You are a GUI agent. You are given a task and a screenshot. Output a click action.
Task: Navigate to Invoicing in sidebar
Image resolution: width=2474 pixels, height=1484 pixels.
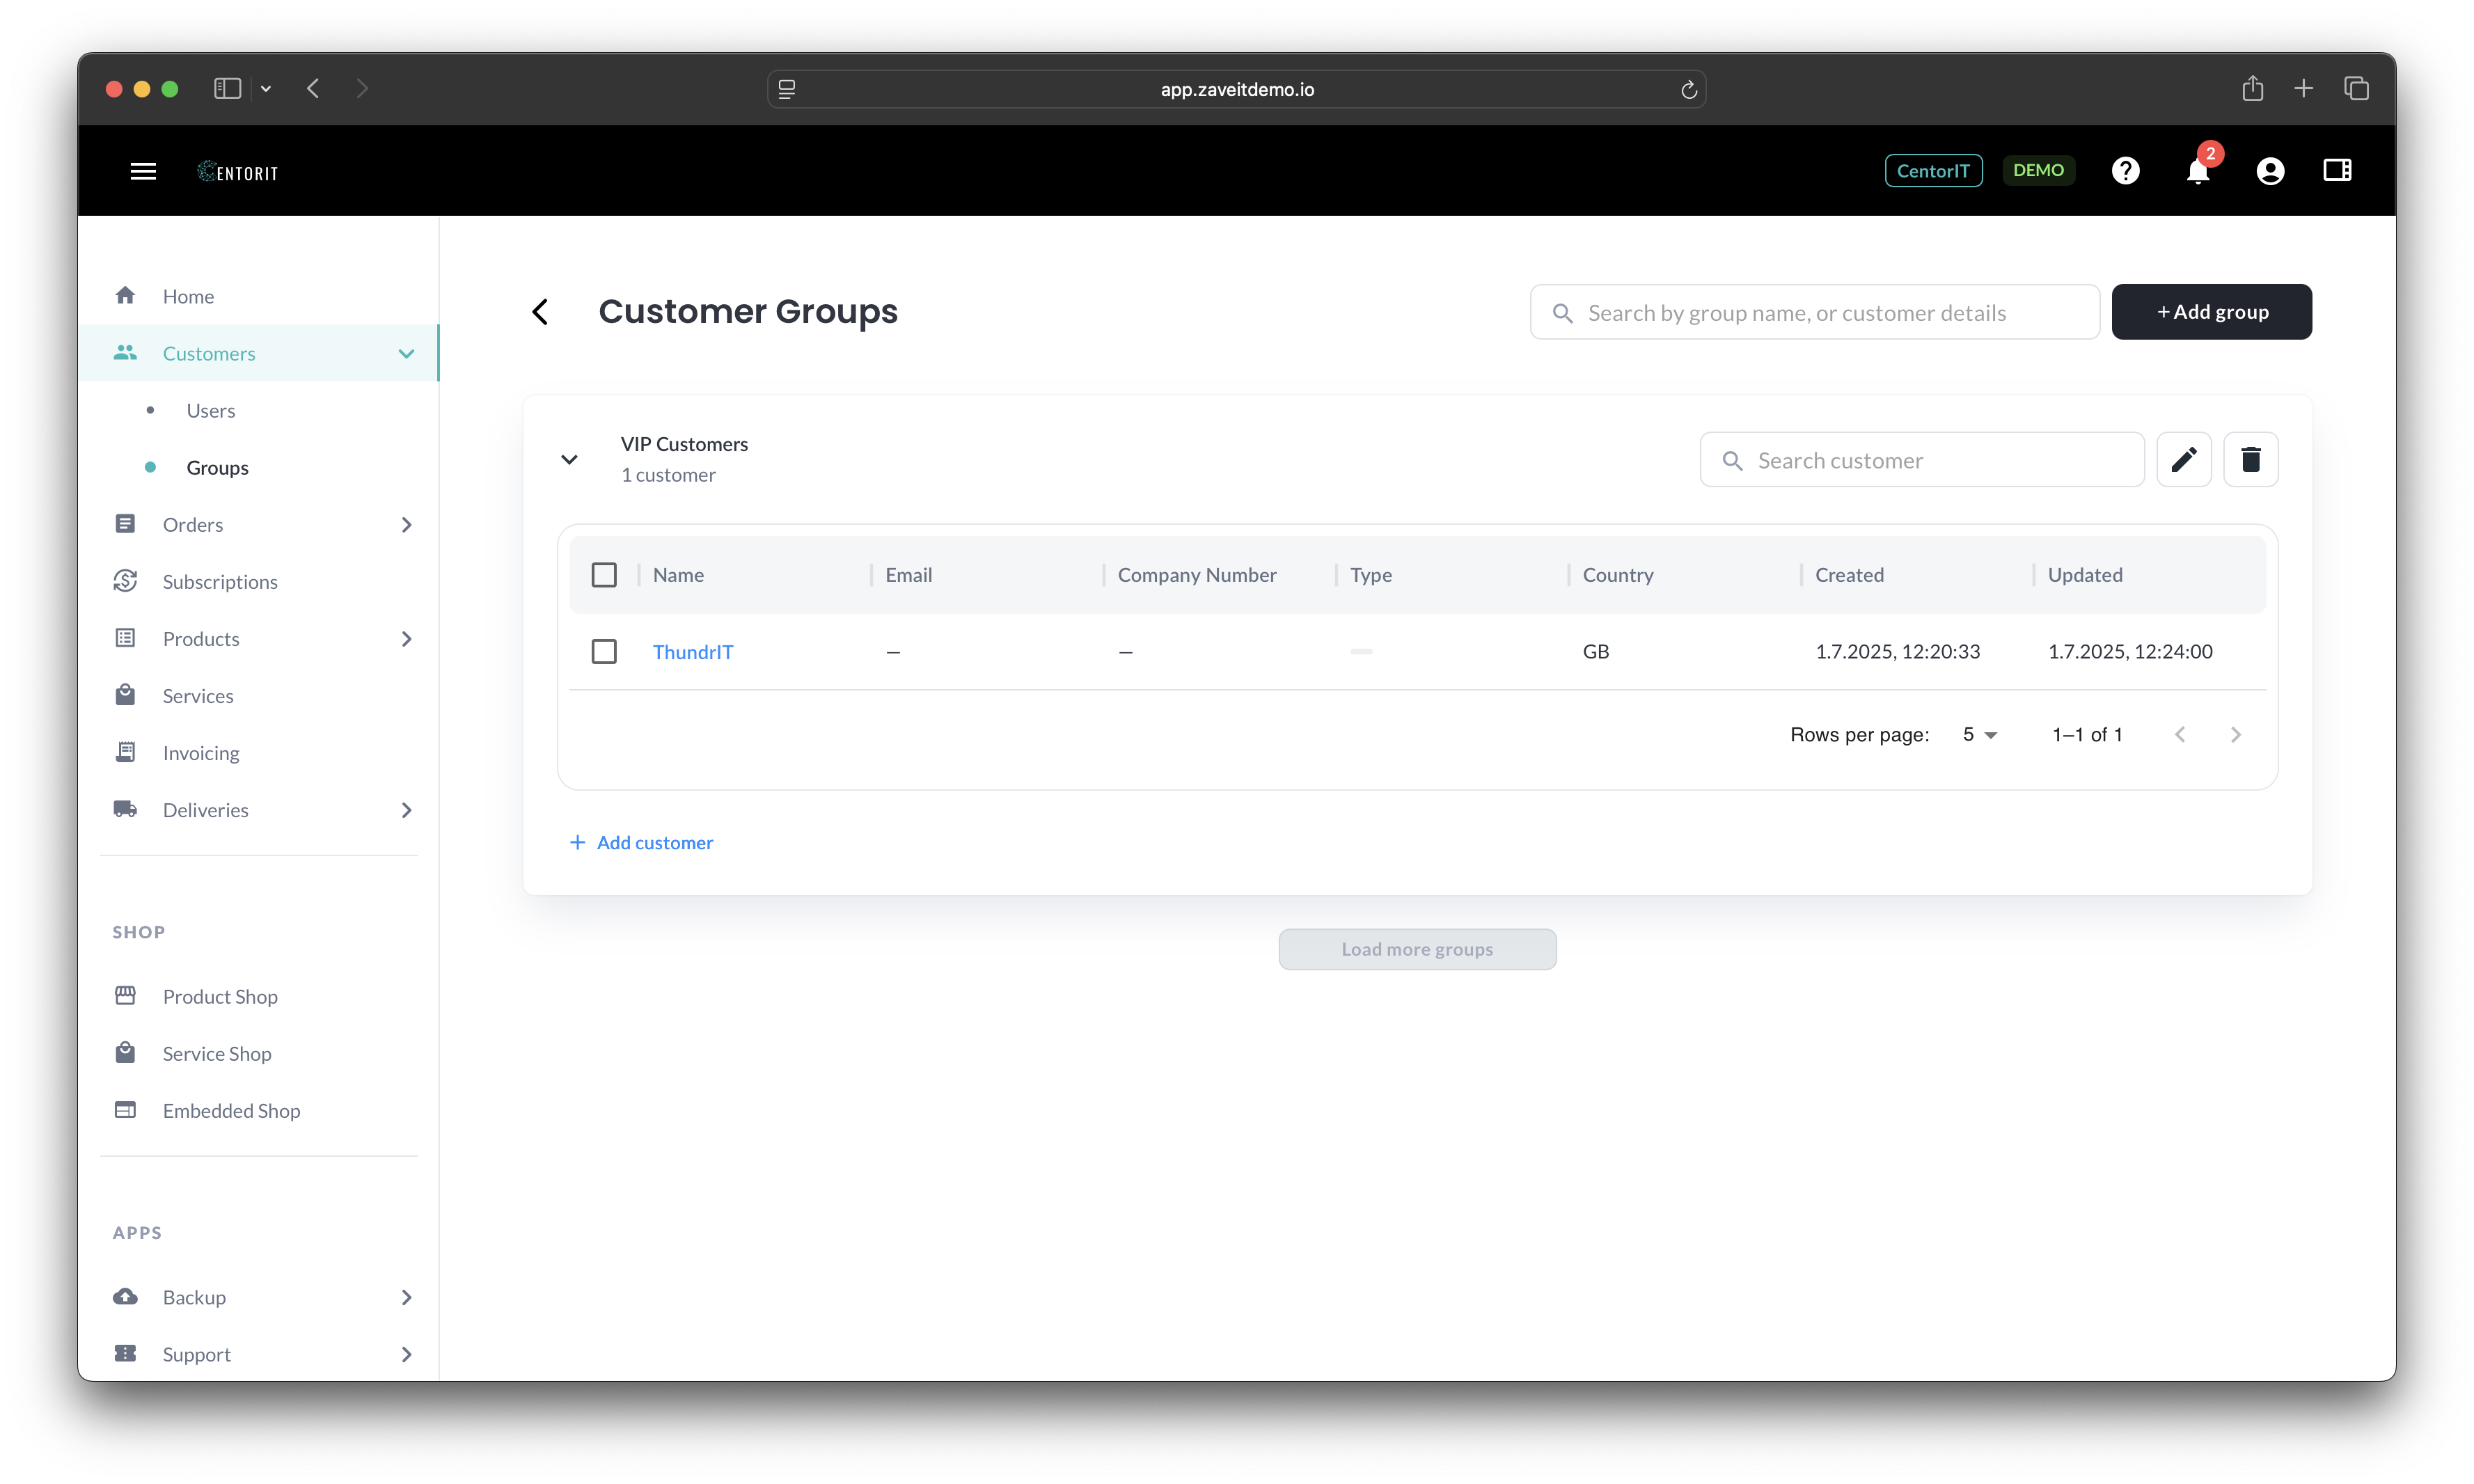coord(201,753)
